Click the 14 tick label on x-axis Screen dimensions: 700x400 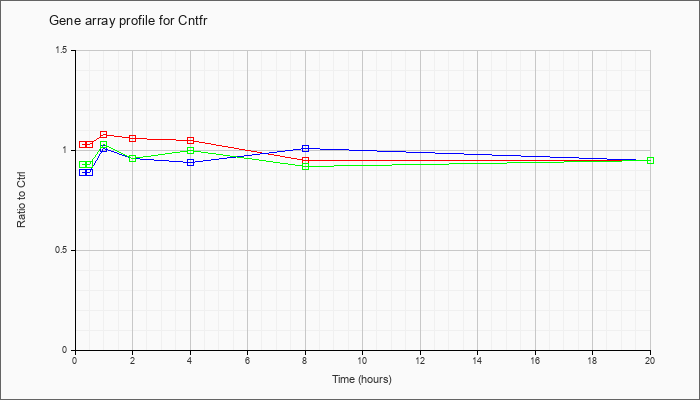(478, 361)
